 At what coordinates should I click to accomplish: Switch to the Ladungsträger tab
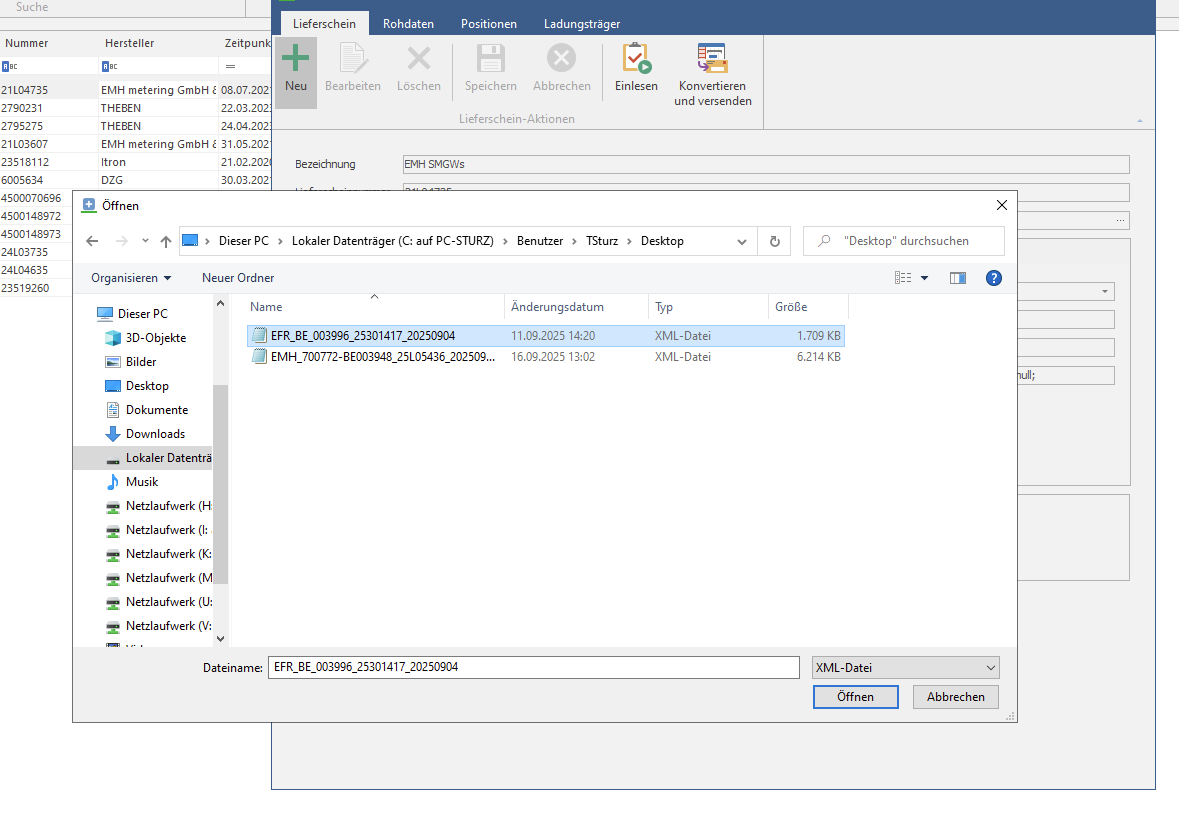(x=581, y=23)
